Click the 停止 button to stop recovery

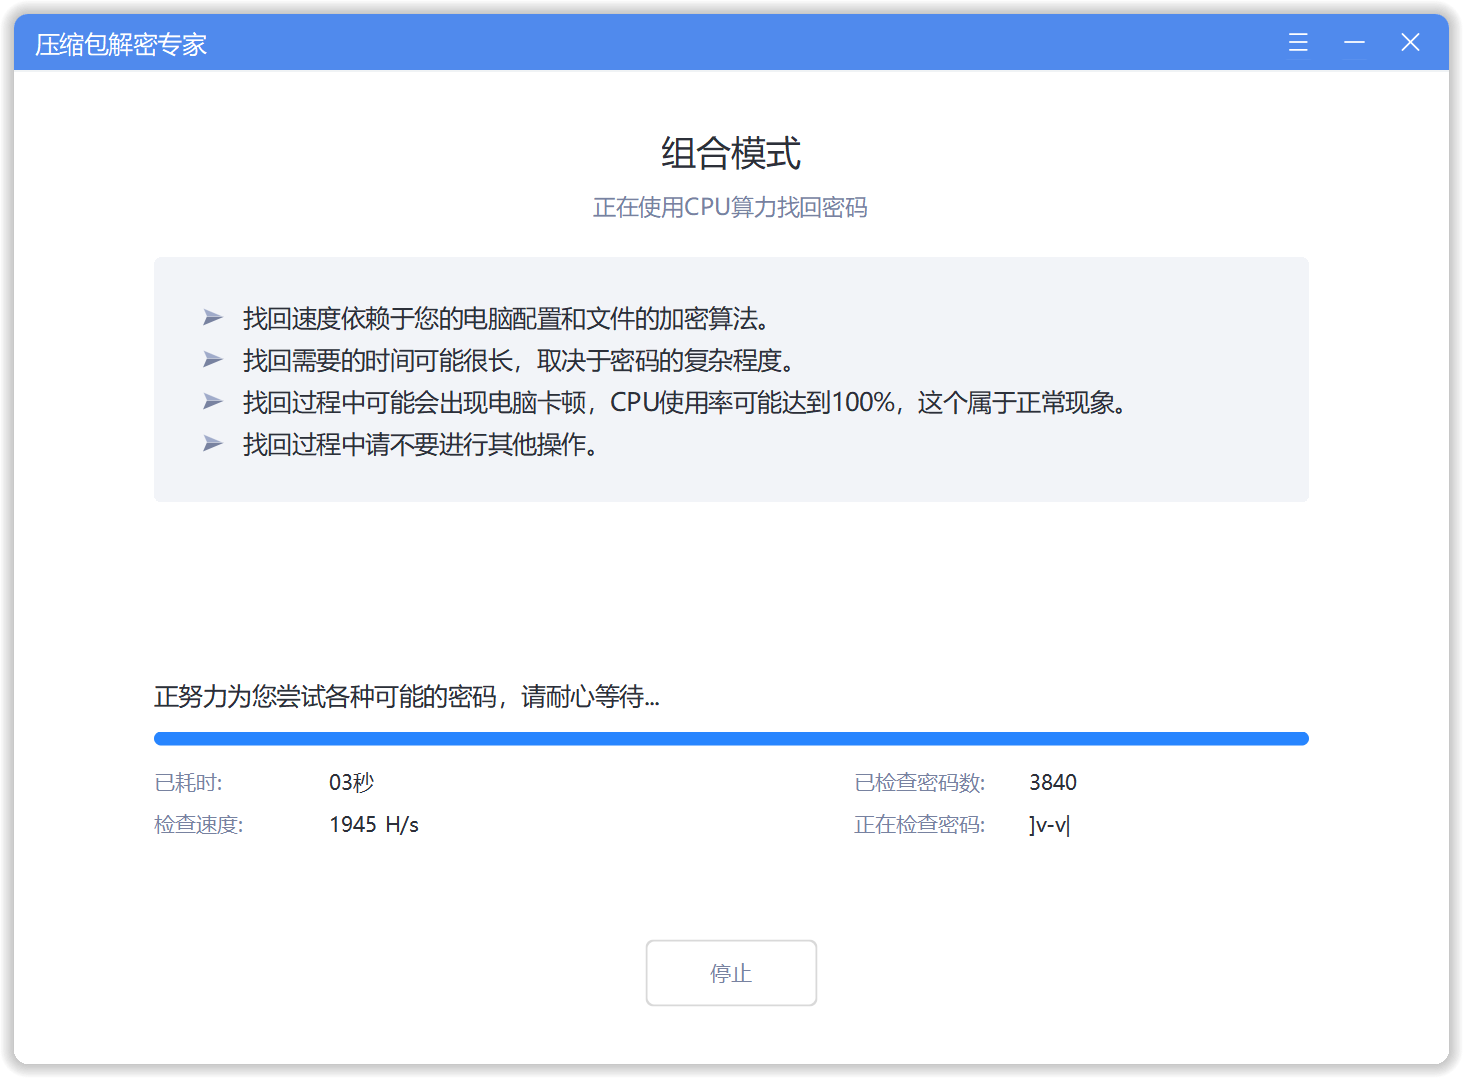(731, 973)
